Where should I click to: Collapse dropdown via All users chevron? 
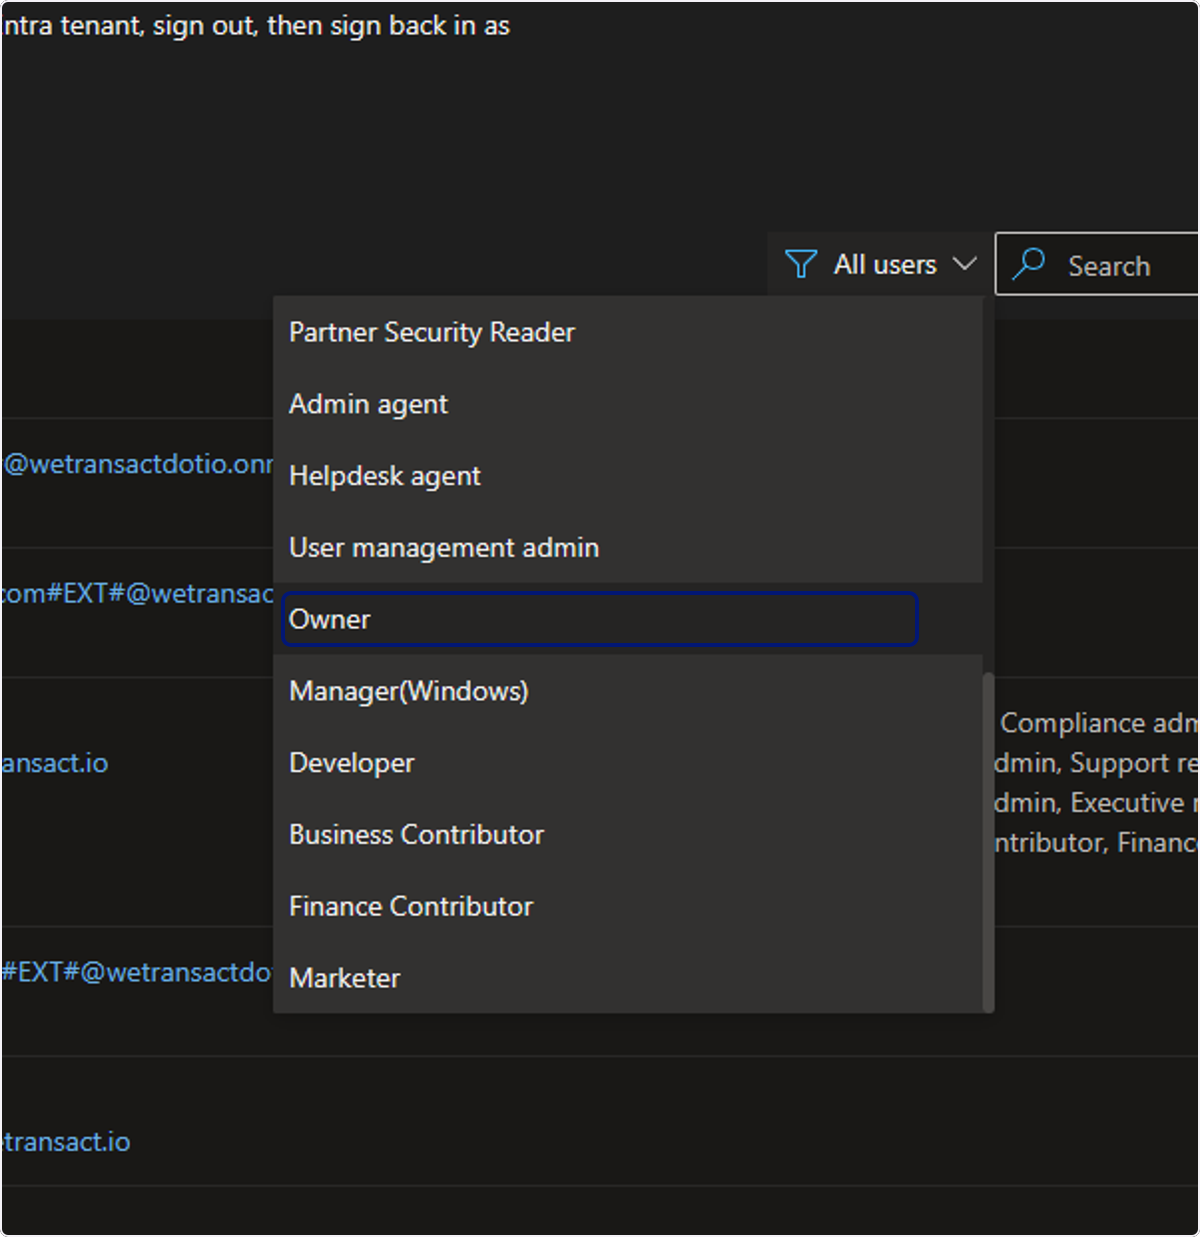tap(964, 264)
